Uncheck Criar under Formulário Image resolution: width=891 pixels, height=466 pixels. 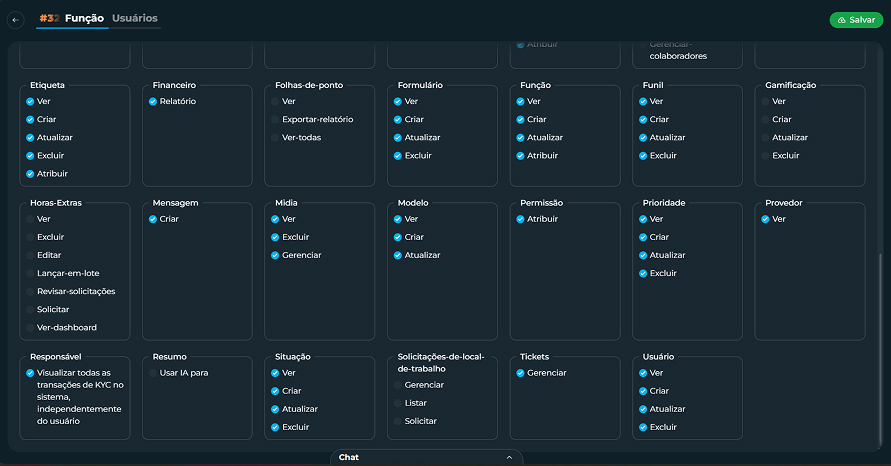[398, 120]
